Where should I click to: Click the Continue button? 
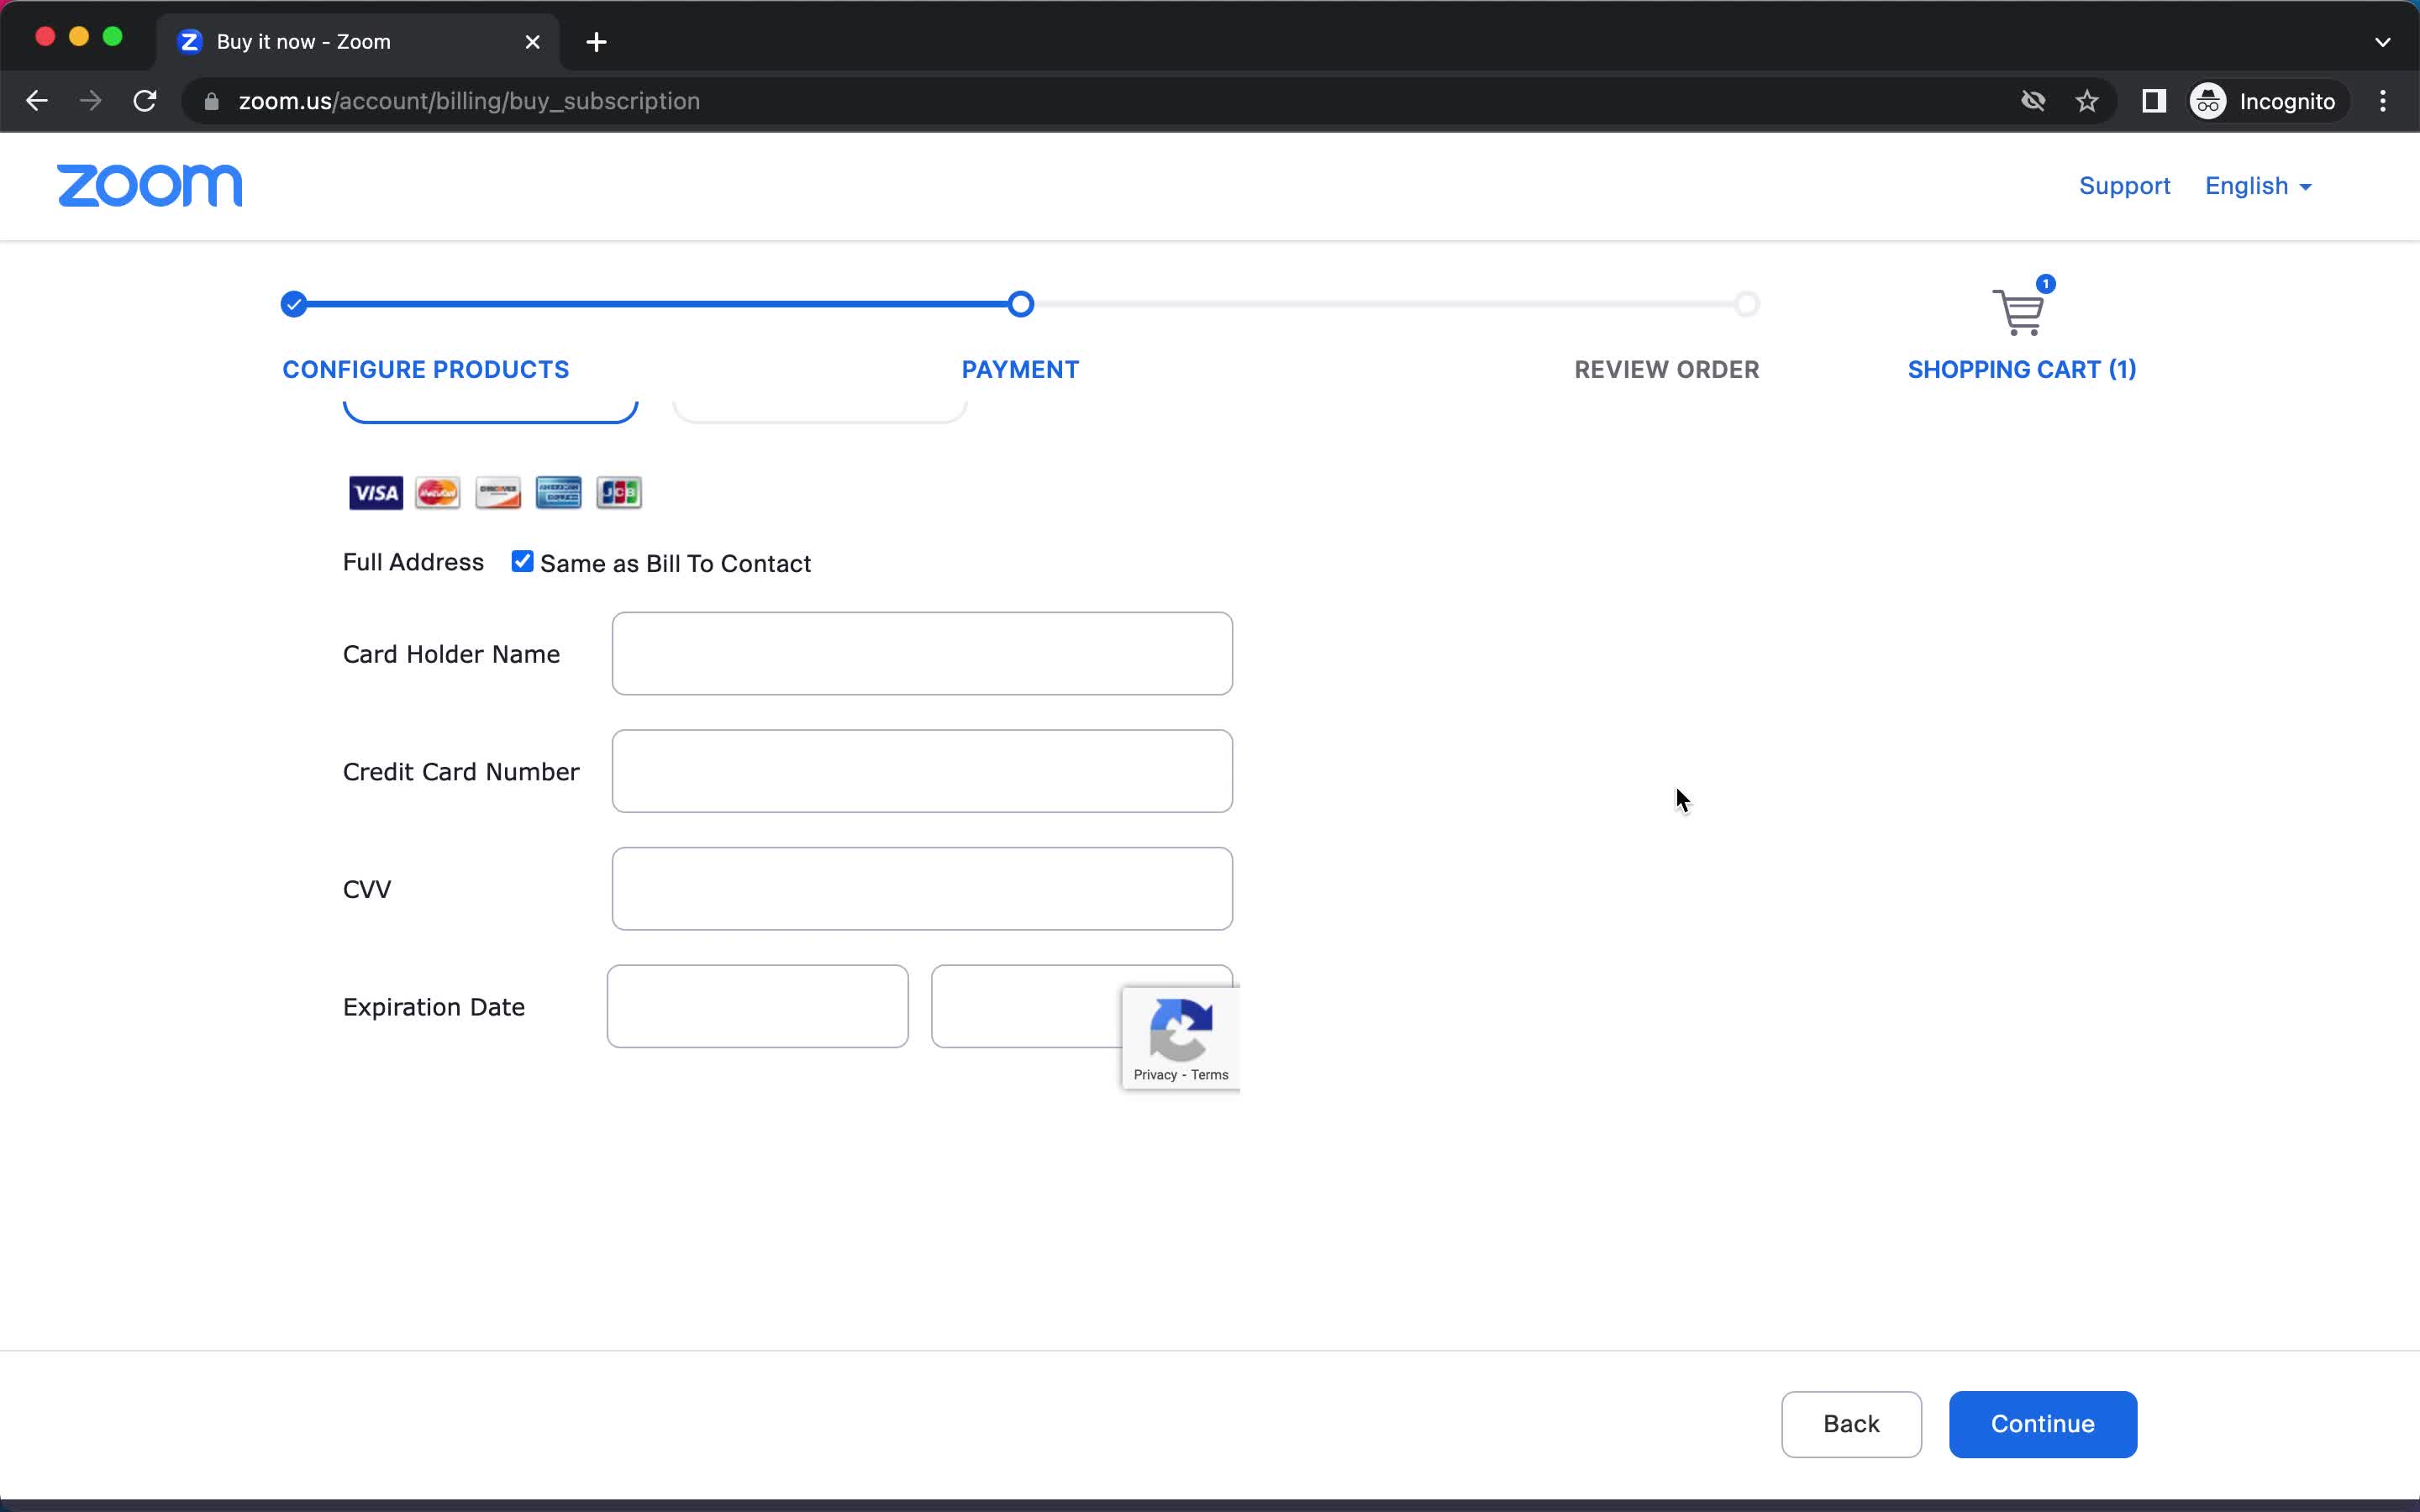(2042, 1423)
